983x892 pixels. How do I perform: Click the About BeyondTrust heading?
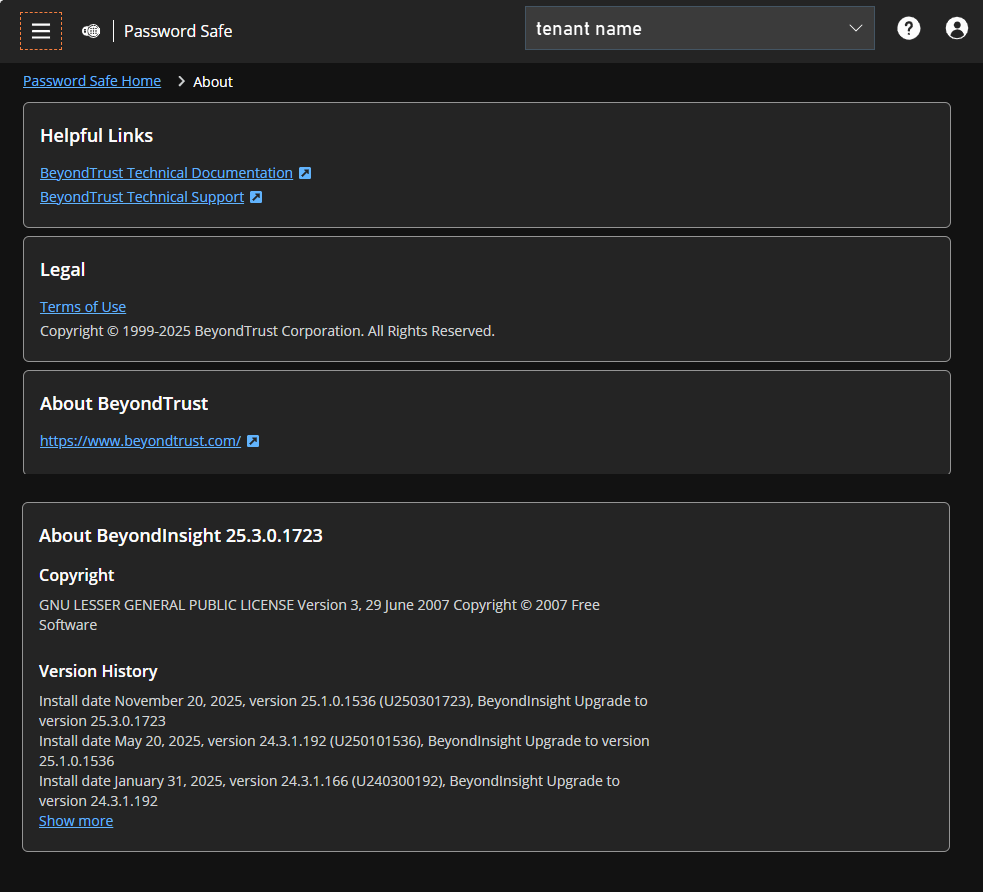tap(124, 404)
